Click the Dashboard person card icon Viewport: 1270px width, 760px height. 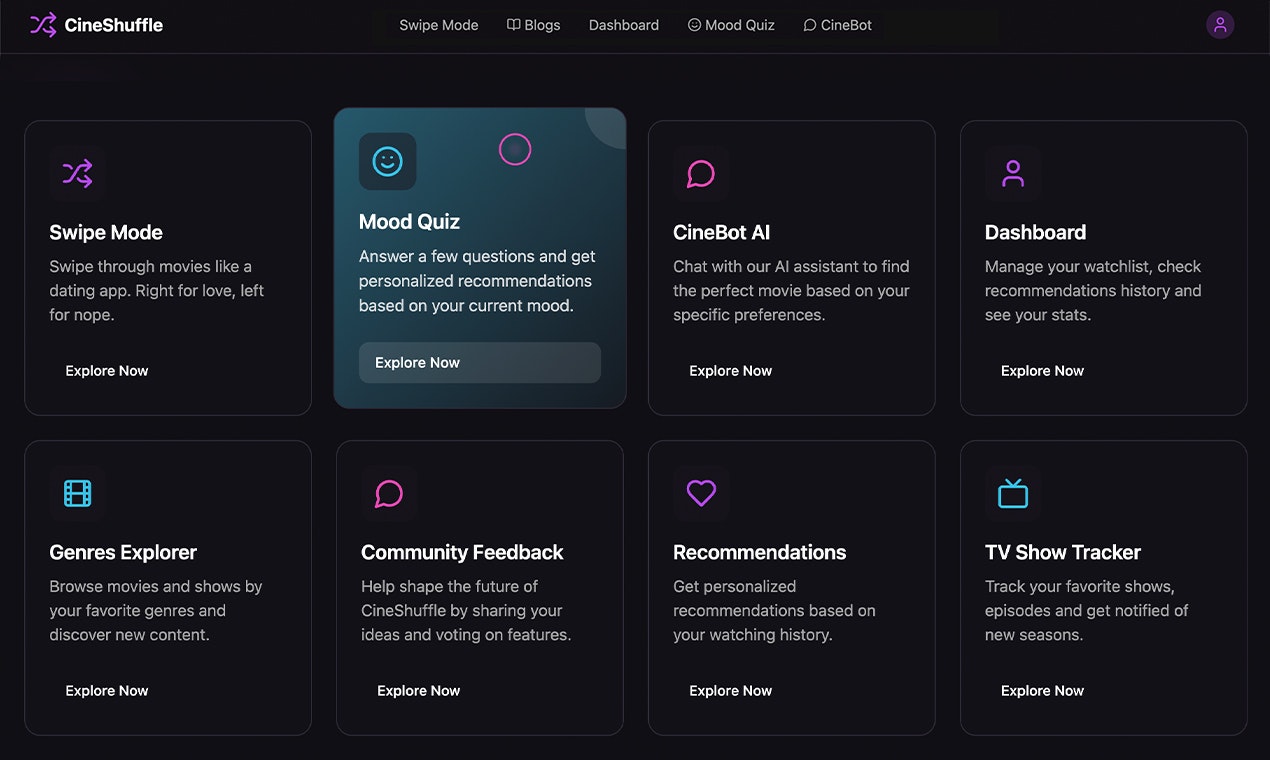tap(1013, 174)
